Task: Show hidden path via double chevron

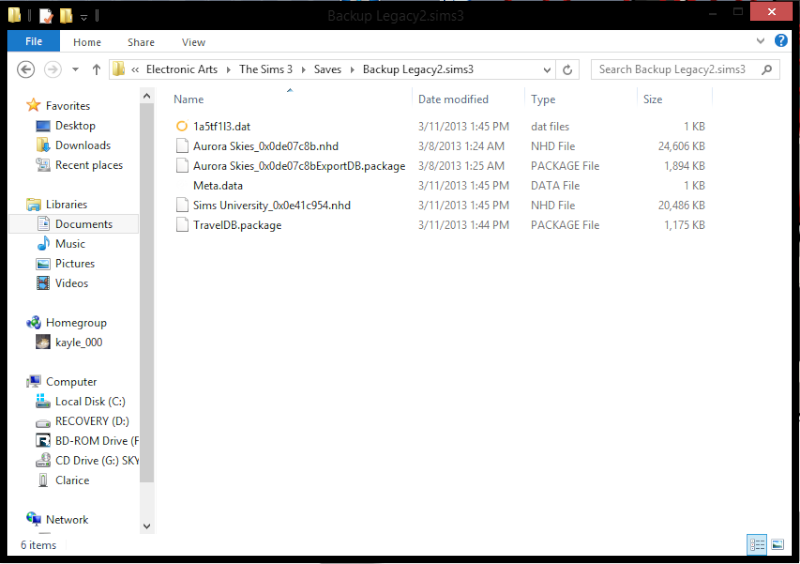Action: pos(135,70)
